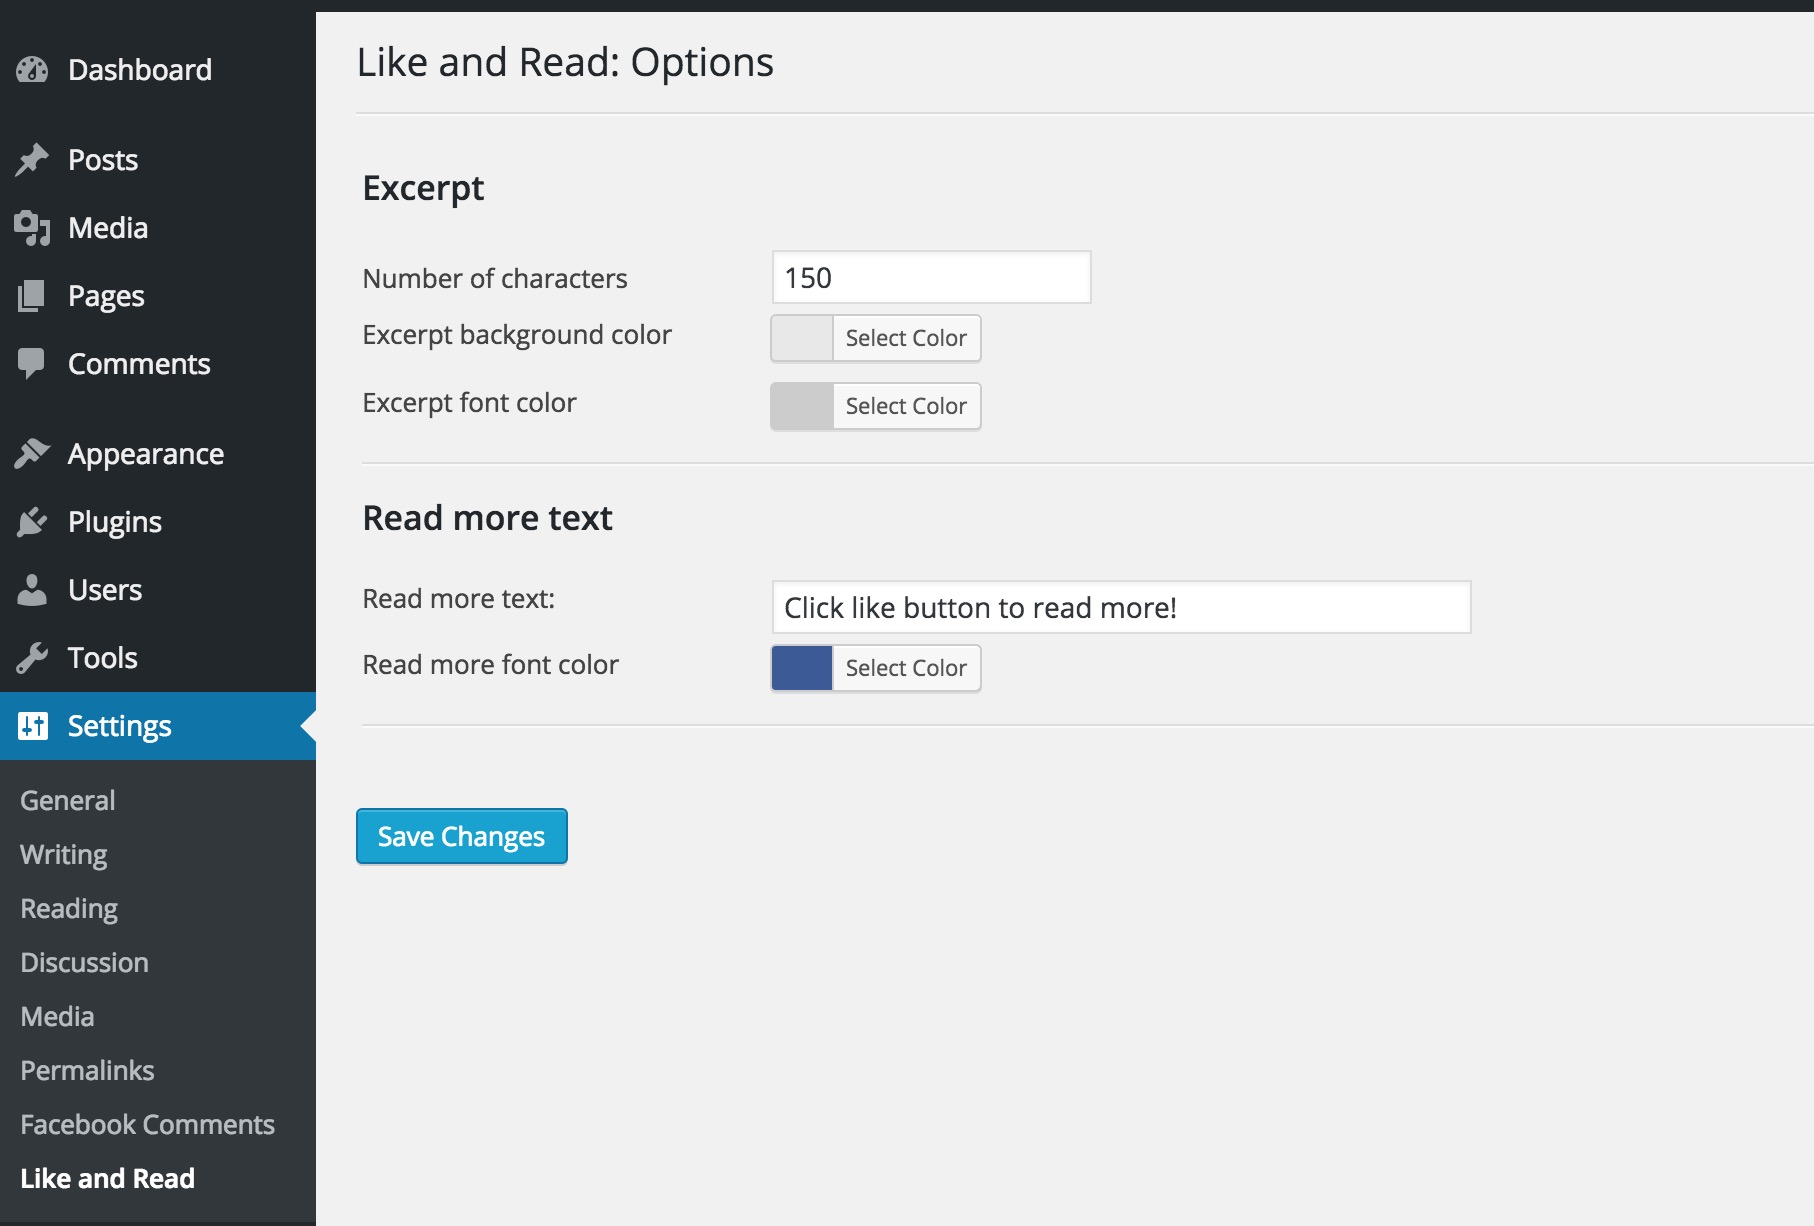Click the 'Like and Read: Options' title
The height and width of the screenshot is (1226, 1814).
coord(565,62)
